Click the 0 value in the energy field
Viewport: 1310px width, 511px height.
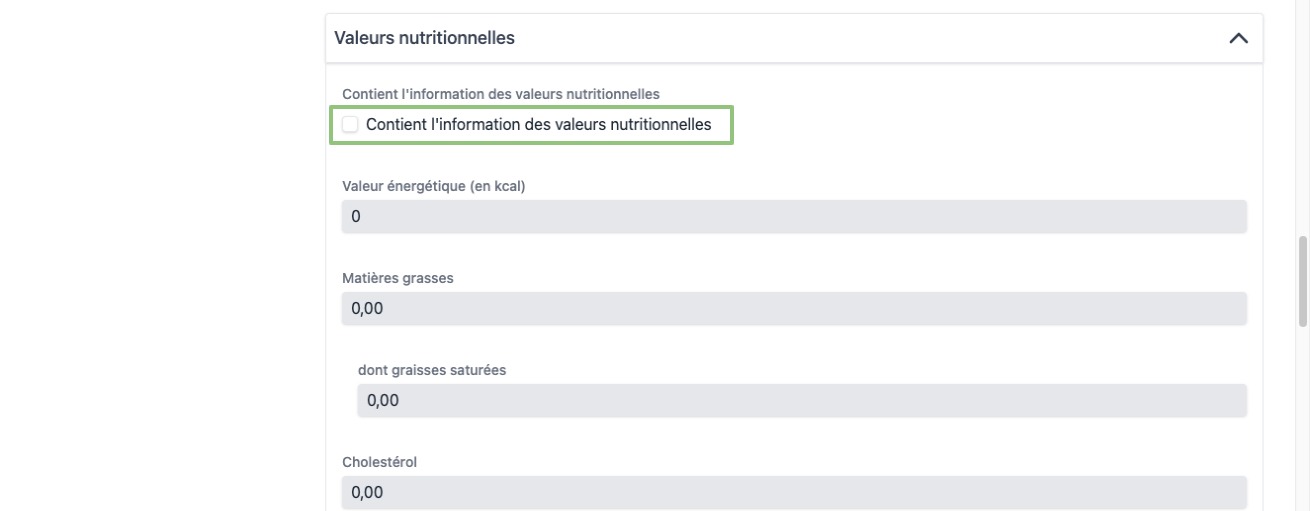(x=356, y=217)
